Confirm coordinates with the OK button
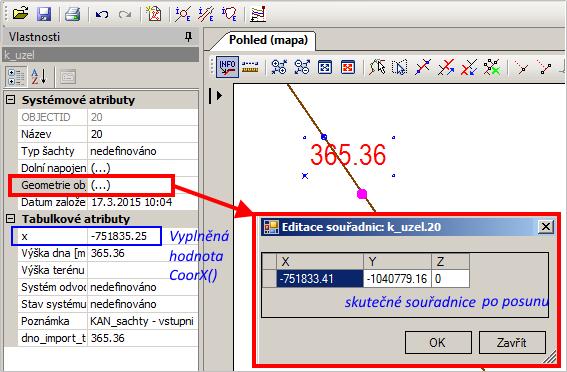Screen dimensions: 567x372 click(438, 342)
